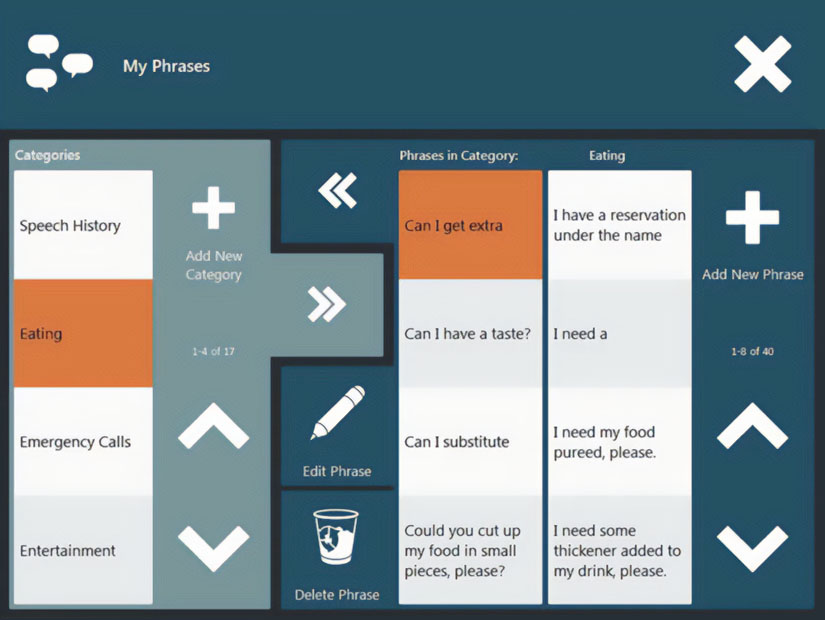Choose phrase 'I need my food pureed, please.'
The image size is (825, 620).
pos(620,442)
